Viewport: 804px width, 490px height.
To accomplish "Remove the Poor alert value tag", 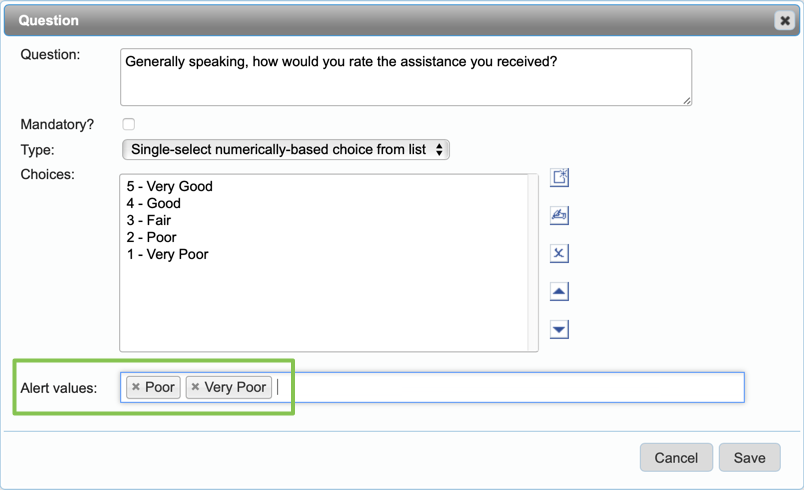I will pos(136,387).
